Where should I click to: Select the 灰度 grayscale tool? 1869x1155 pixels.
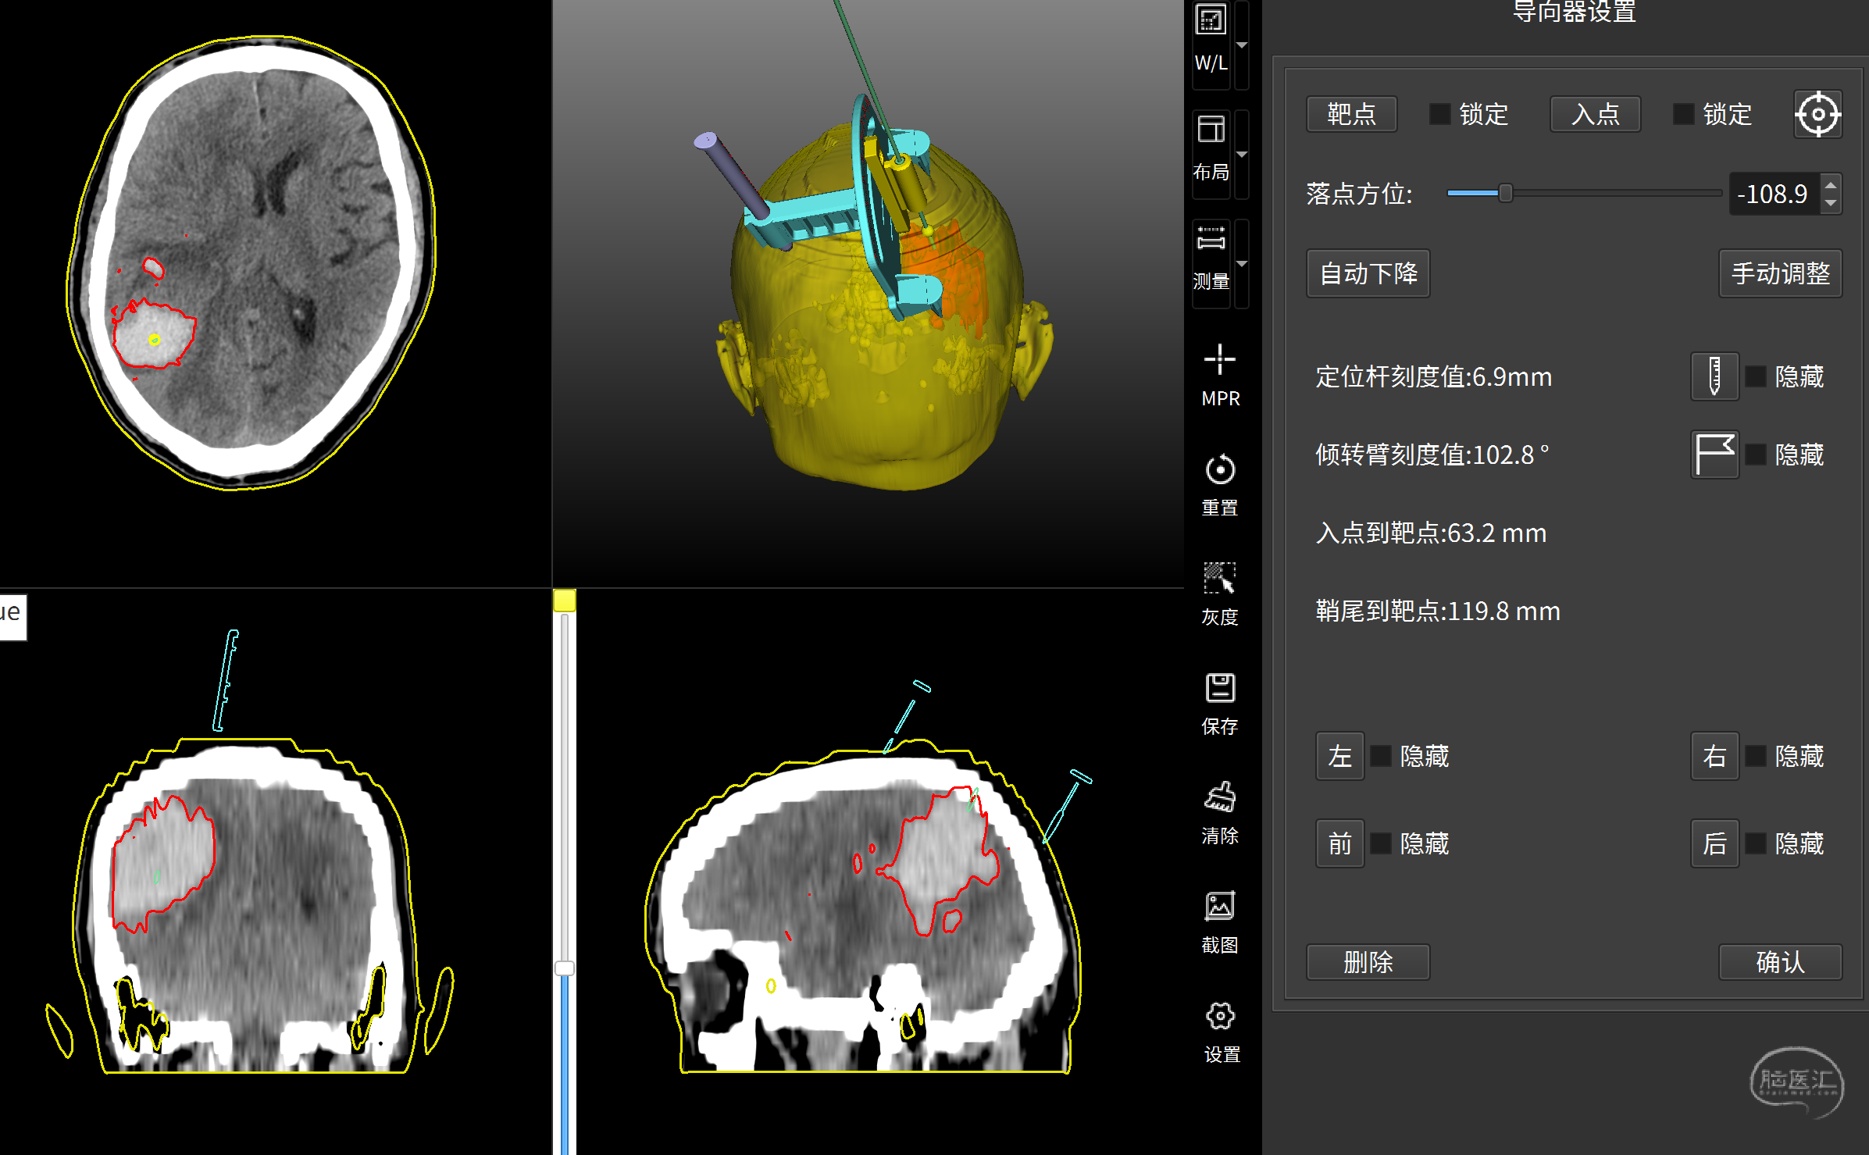tap(1219, 593)
